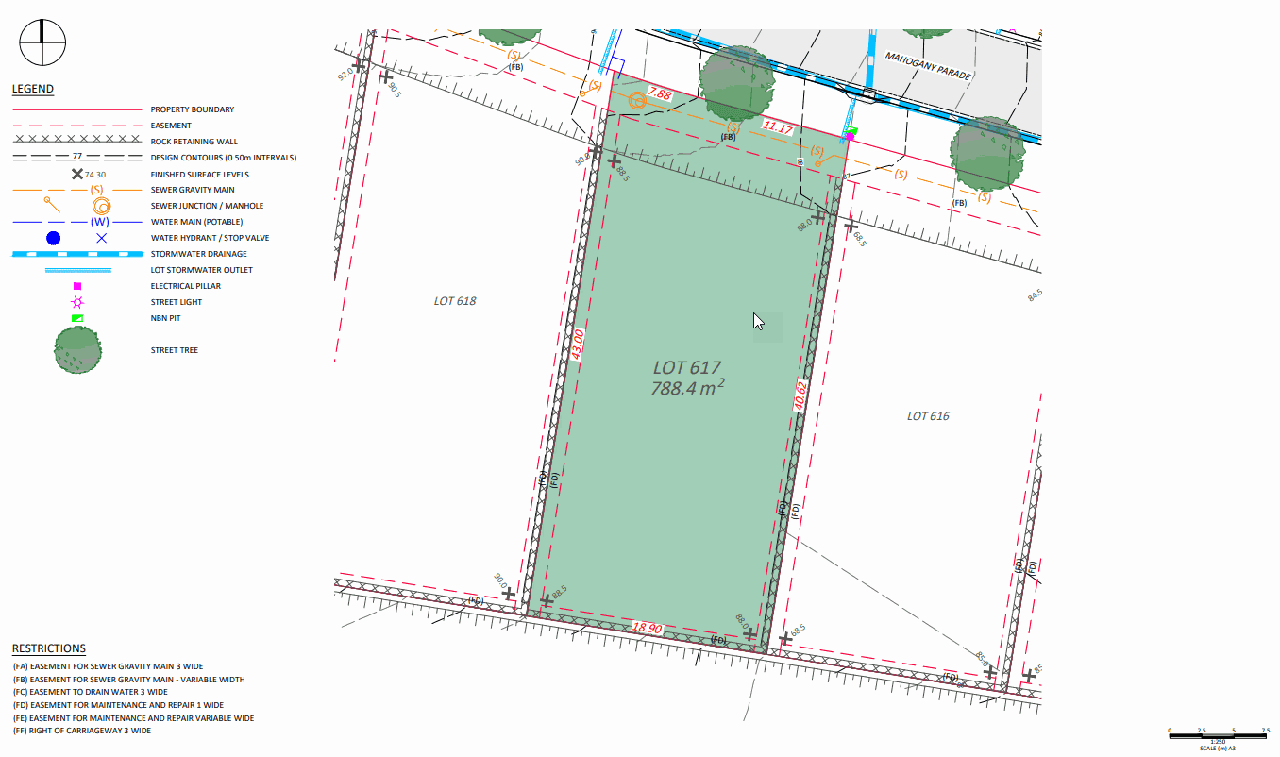
Task: Click the LOT 617 label
Action: (x=687, y=368)
